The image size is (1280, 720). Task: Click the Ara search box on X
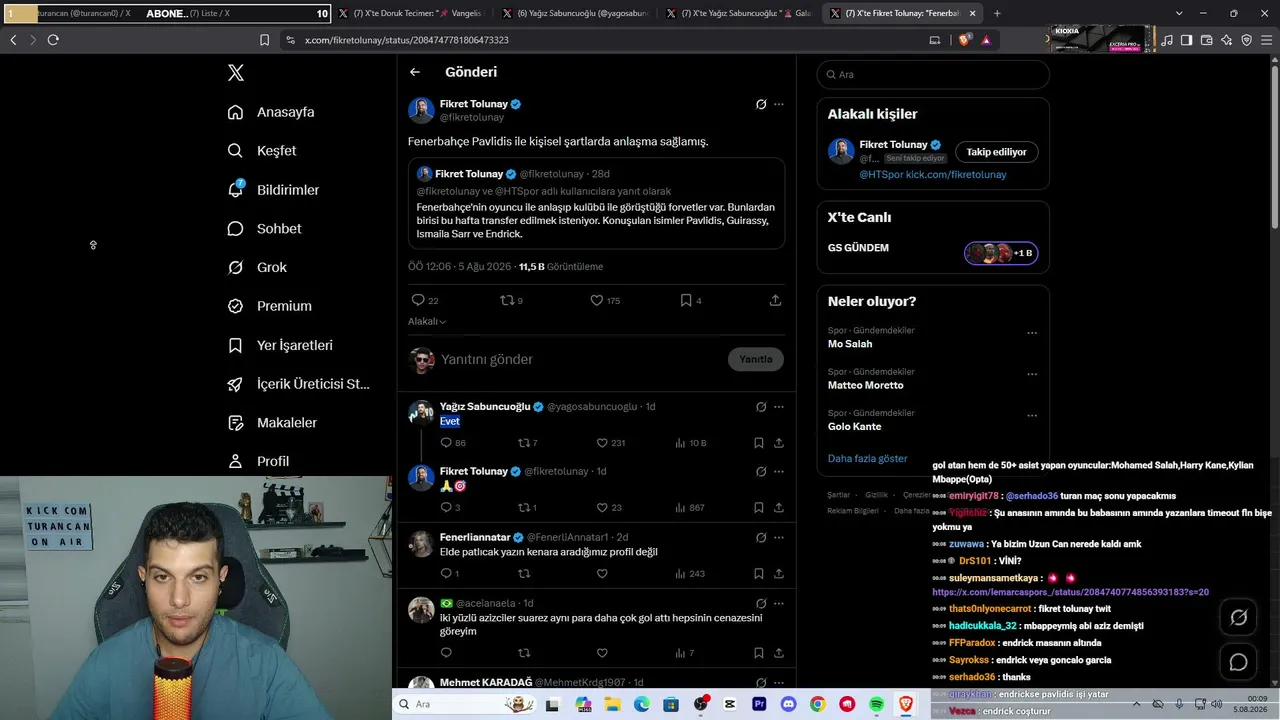pyautogui.click(x=933, y=74)
